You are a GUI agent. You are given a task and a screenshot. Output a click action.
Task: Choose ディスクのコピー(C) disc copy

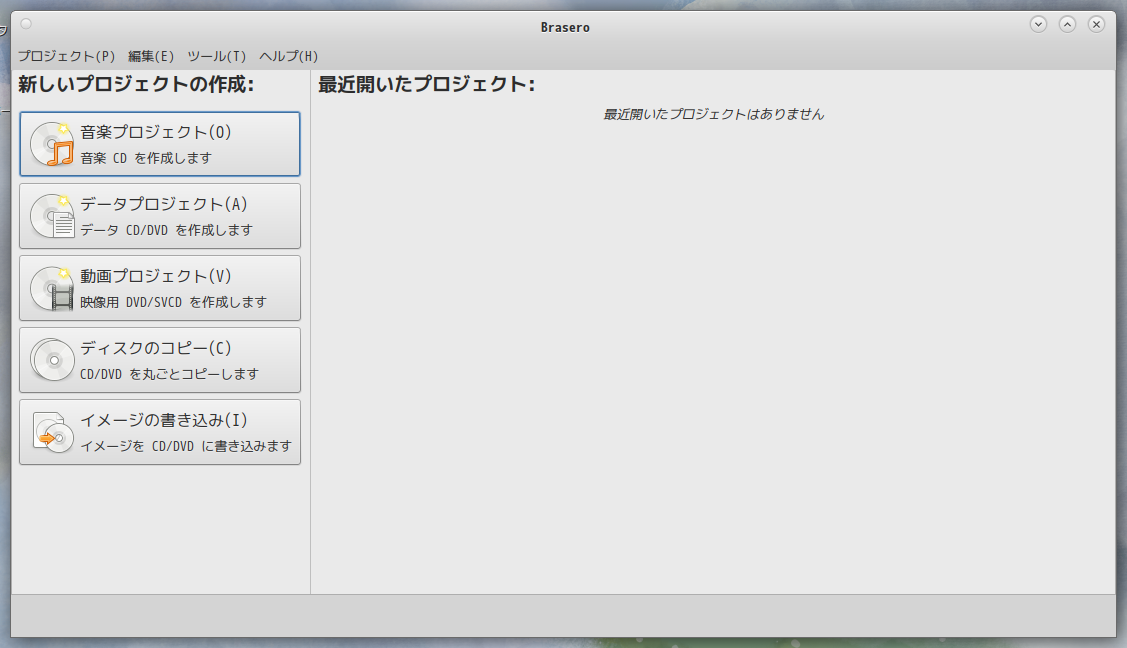click(160, 360)
